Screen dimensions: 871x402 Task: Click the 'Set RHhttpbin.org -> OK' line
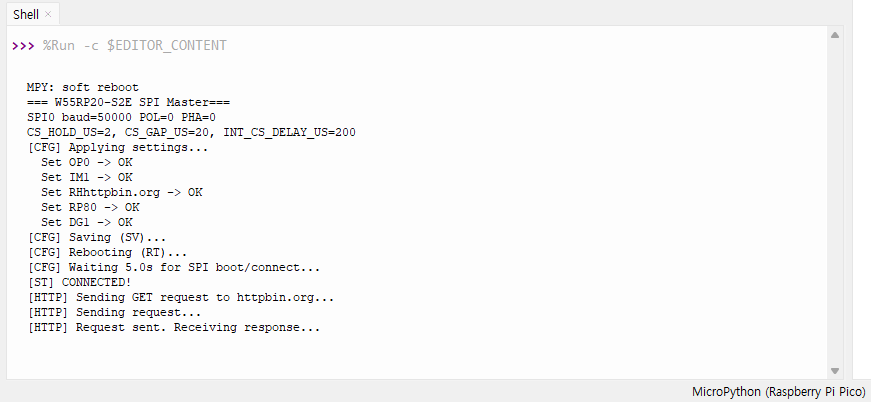pos(121,192)
